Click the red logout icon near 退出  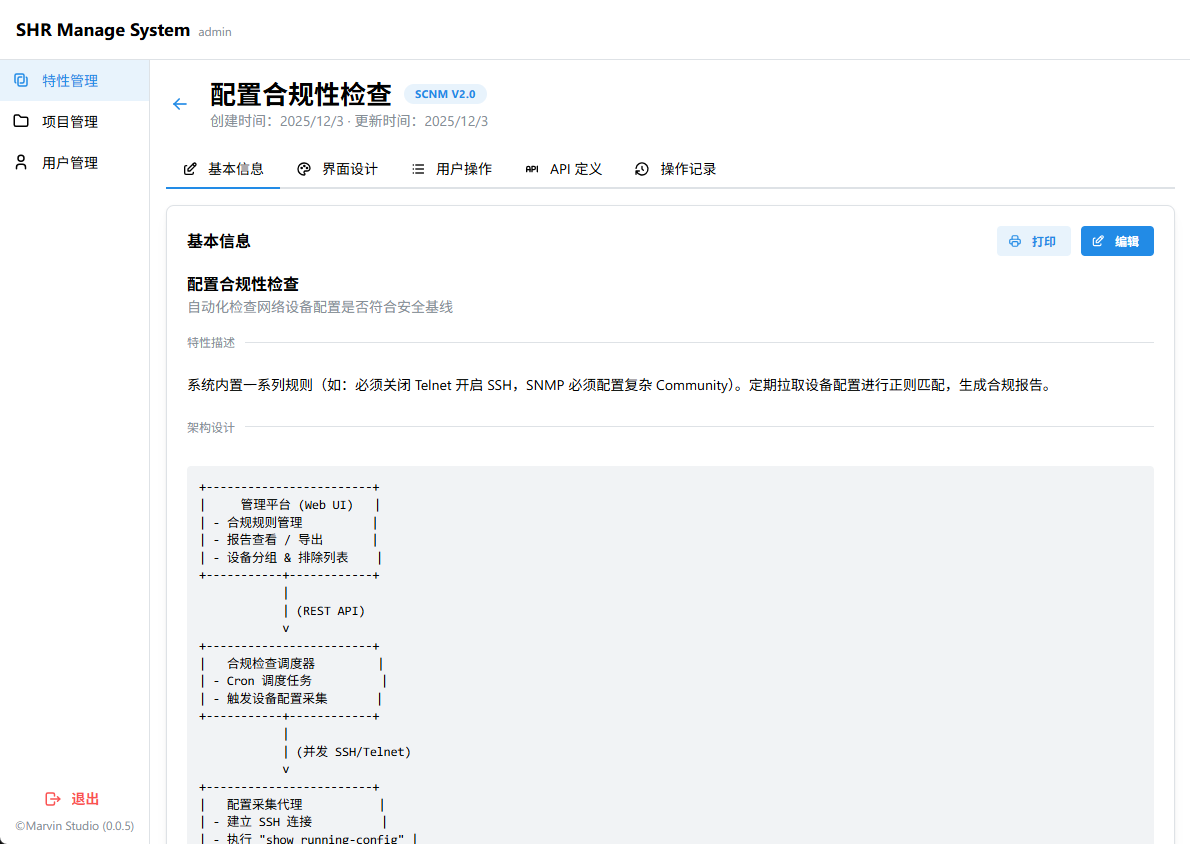pos(53,799)
